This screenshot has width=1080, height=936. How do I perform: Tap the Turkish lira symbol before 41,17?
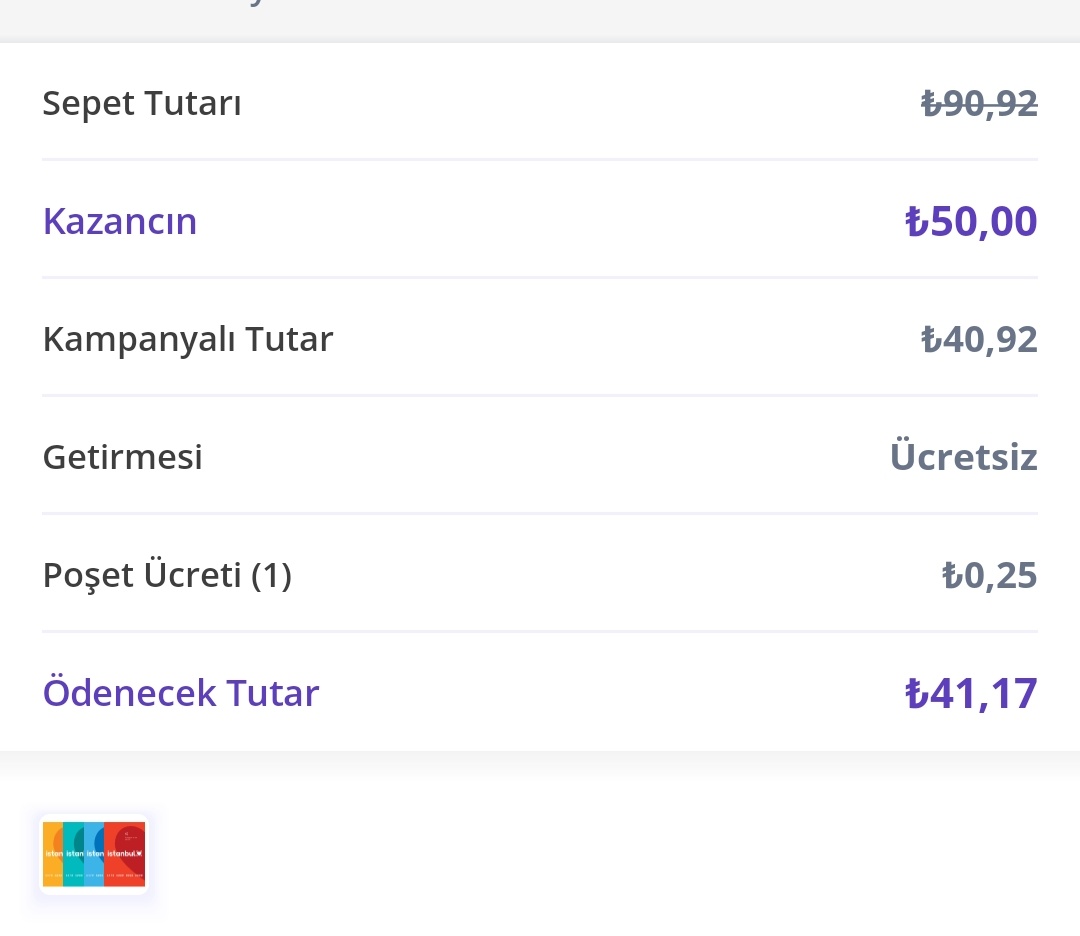click(916, 693)
